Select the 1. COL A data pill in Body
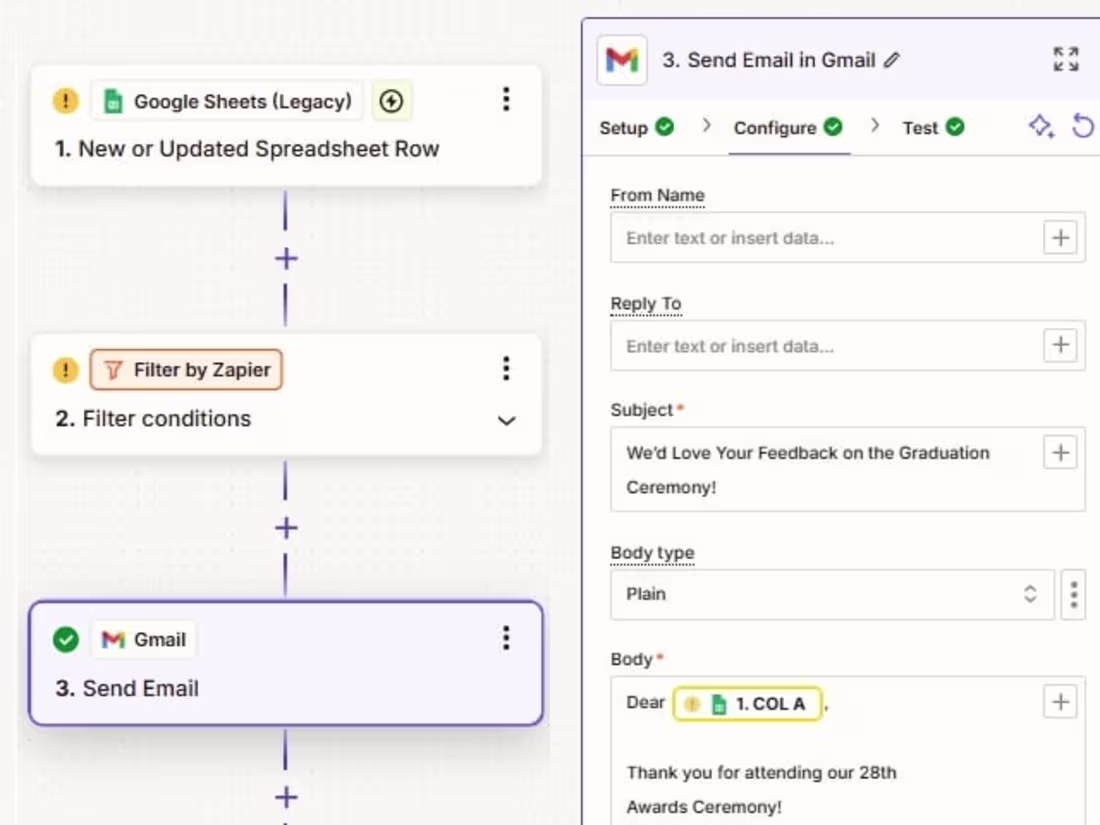Viewport: 1100px width, 825px height. 748,703
